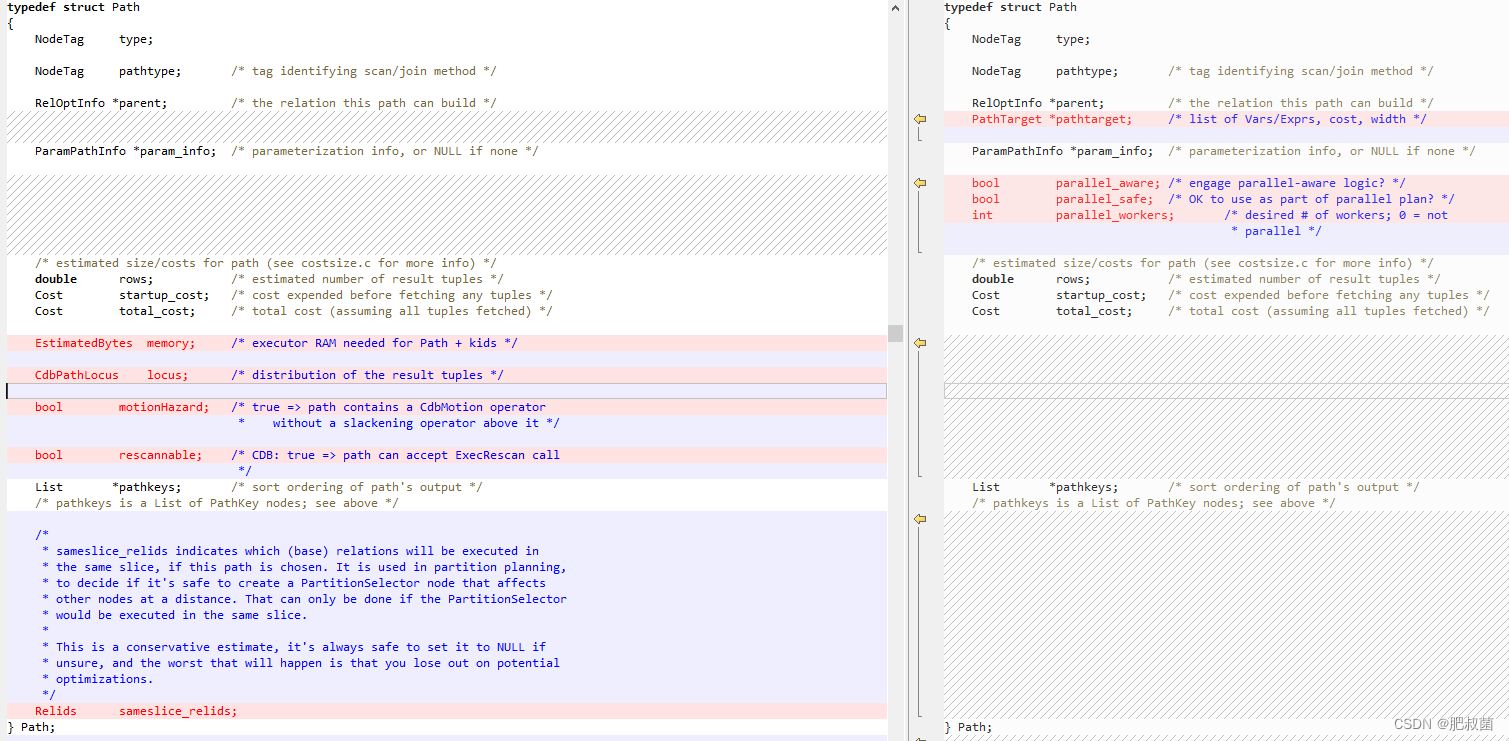Click '* optimizations.' comment line
Viewport: 1509px width, 741px height.
pos(98,679)
